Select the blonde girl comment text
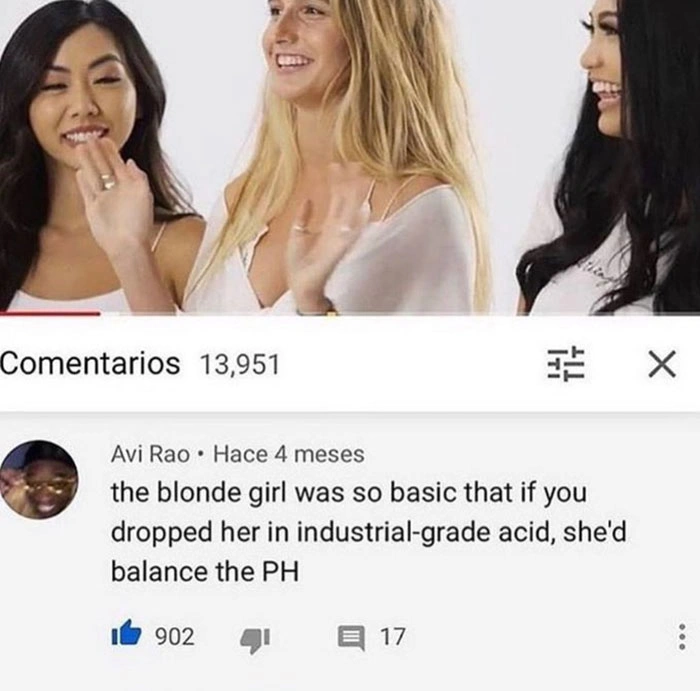The height and width of the screenshot is (691, 700). pos(368,532)
